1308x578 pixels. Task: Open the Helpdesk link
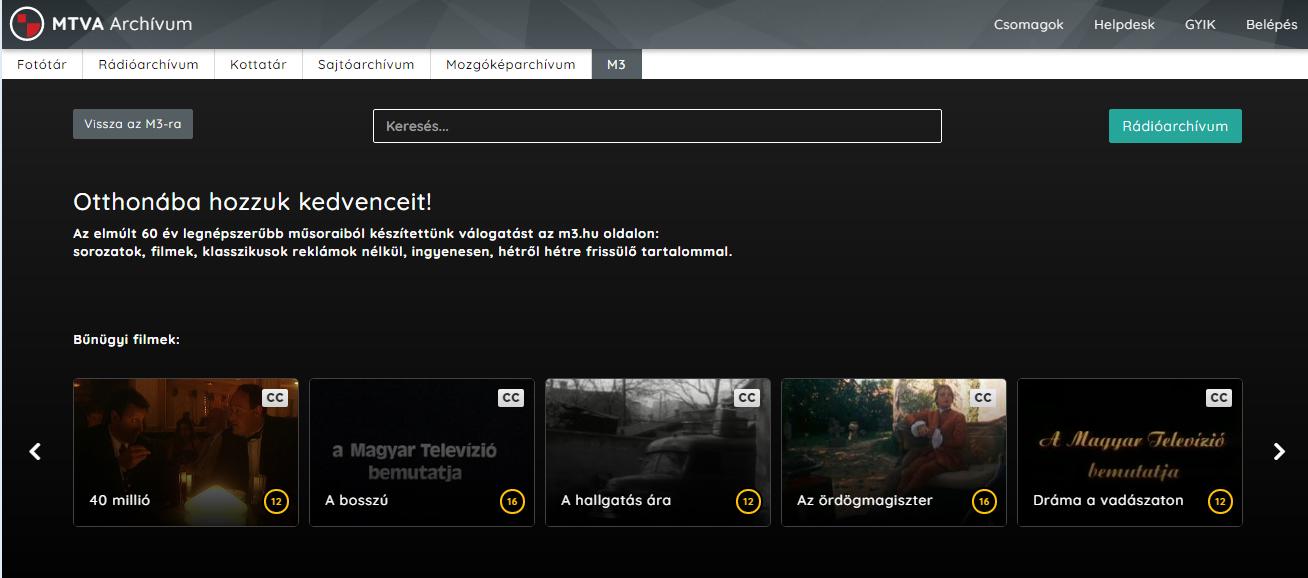point(1124,25)
